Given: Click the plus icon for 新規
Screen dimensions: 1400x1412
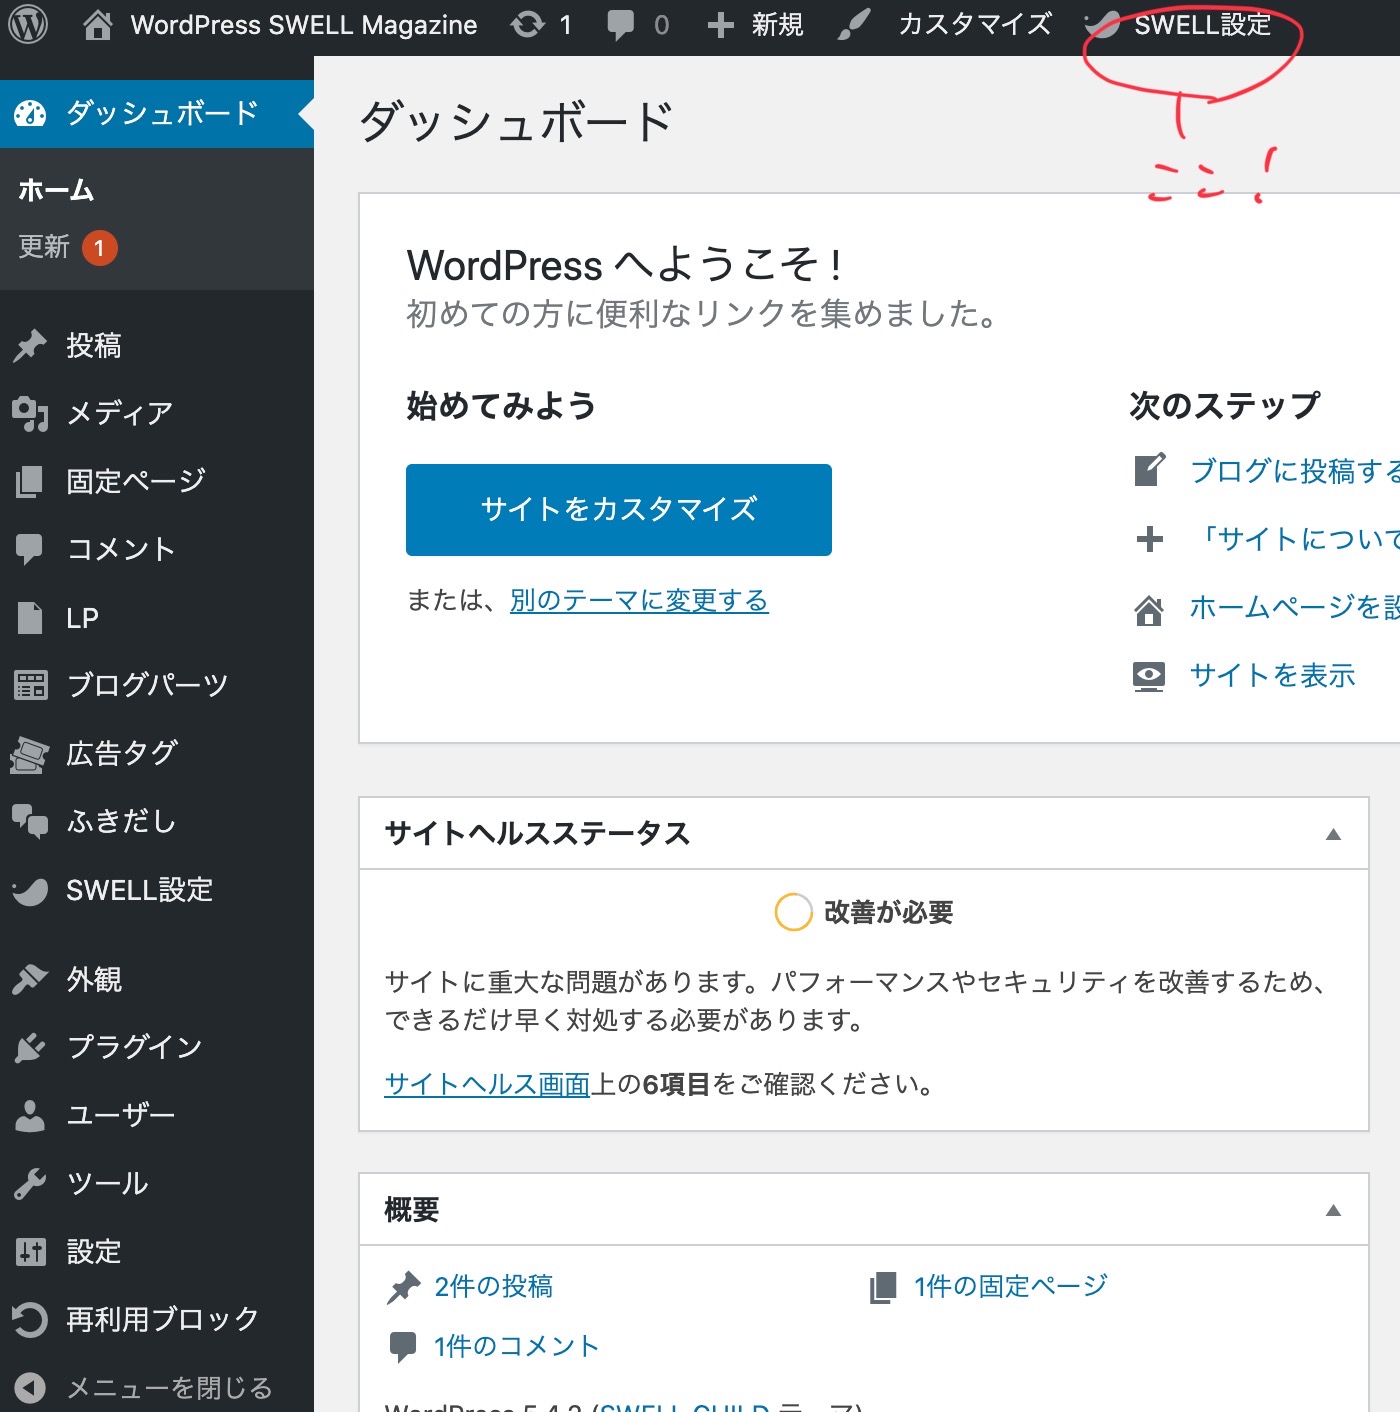Looking at the screenshot, I should coord(720,25).
